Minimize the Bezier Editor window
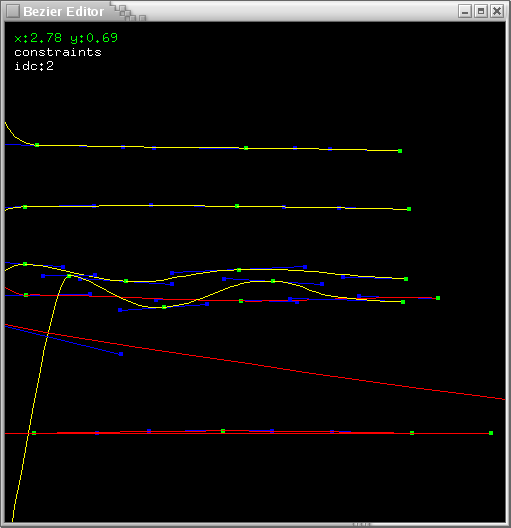Image resolution: width=511 pixels, height=528 pixels. click(x=465, y=11)
